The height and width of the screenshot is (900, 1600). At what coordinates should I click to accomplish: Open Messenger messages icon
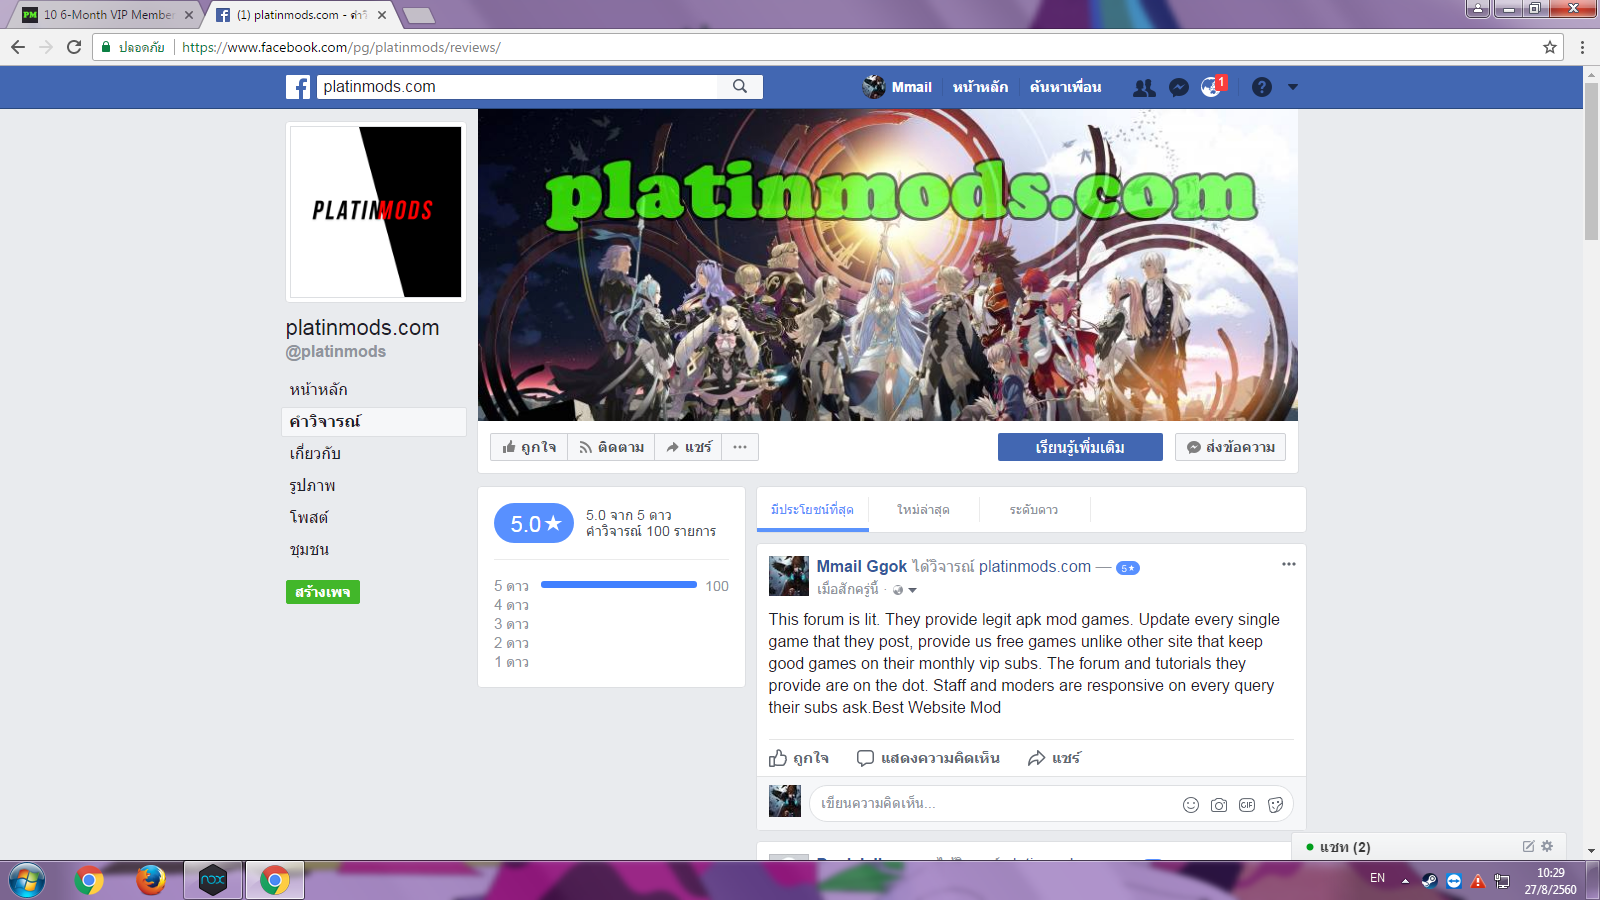(x=1179, y=88)
